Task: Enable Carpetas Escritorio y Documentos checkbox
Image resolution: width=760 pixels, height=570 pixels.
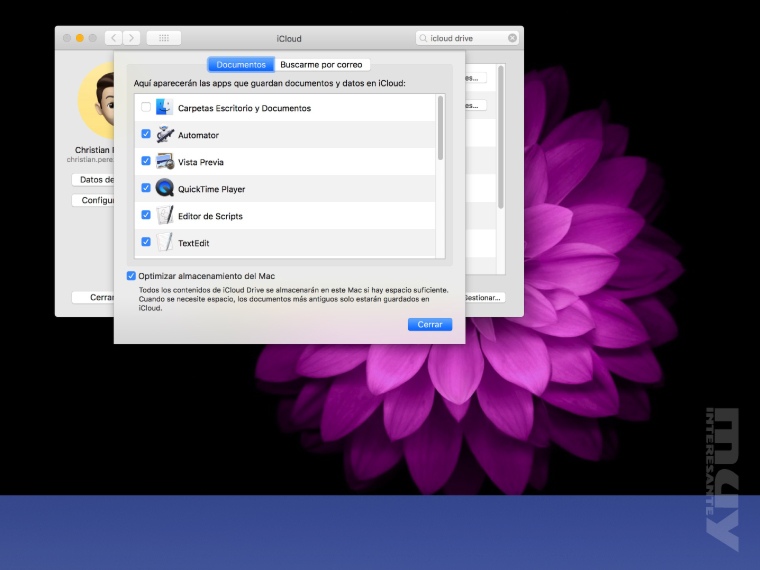Action: 146,108
